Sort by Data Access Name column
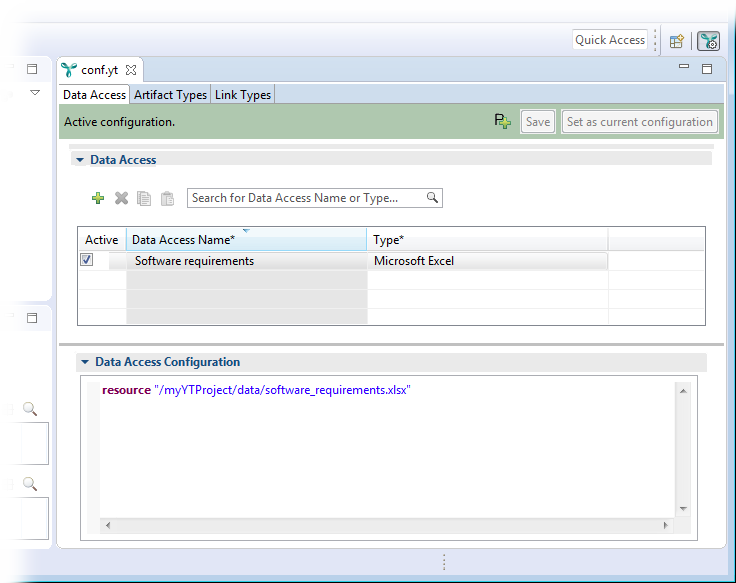 tap(246, 240)
